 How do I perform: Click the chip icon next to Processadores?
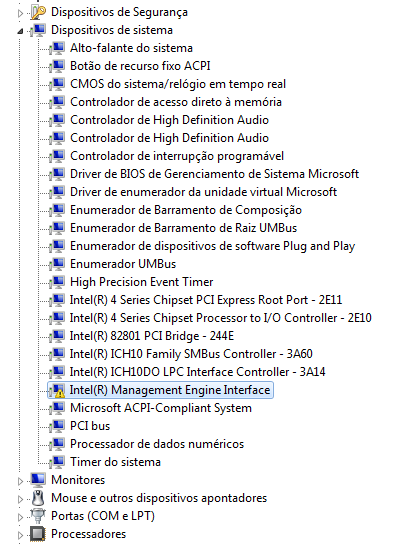coord(38,534)
